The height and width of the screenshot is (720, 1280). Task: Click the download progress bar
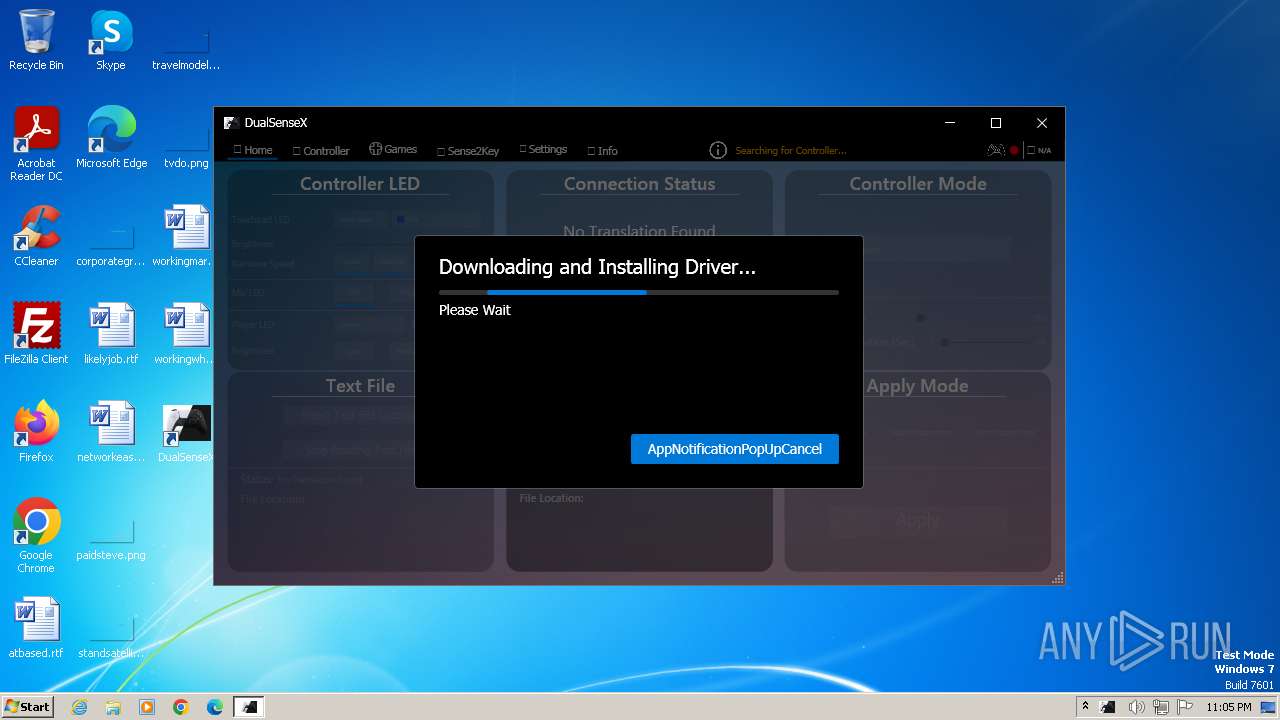[638, 292]
